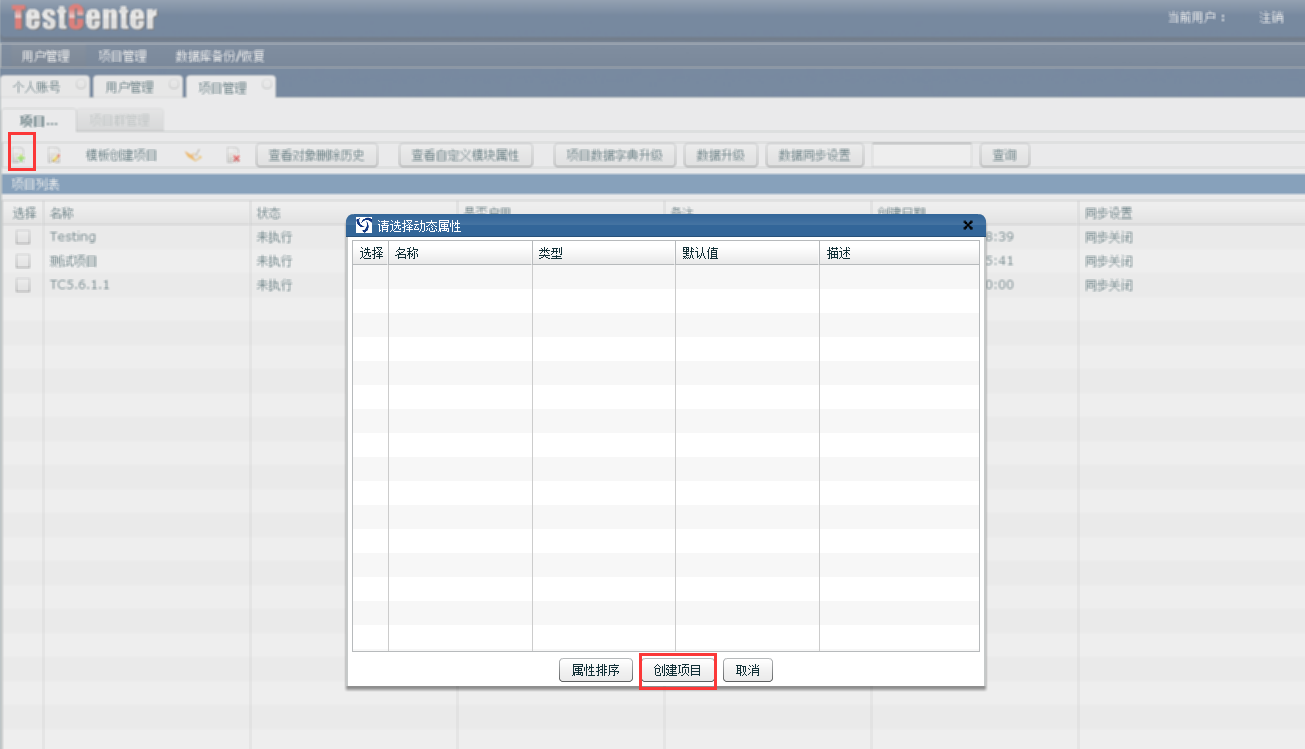Switch to the 个人账号 tab
The image size is (1305, 749).
click(x=37, y=88)
